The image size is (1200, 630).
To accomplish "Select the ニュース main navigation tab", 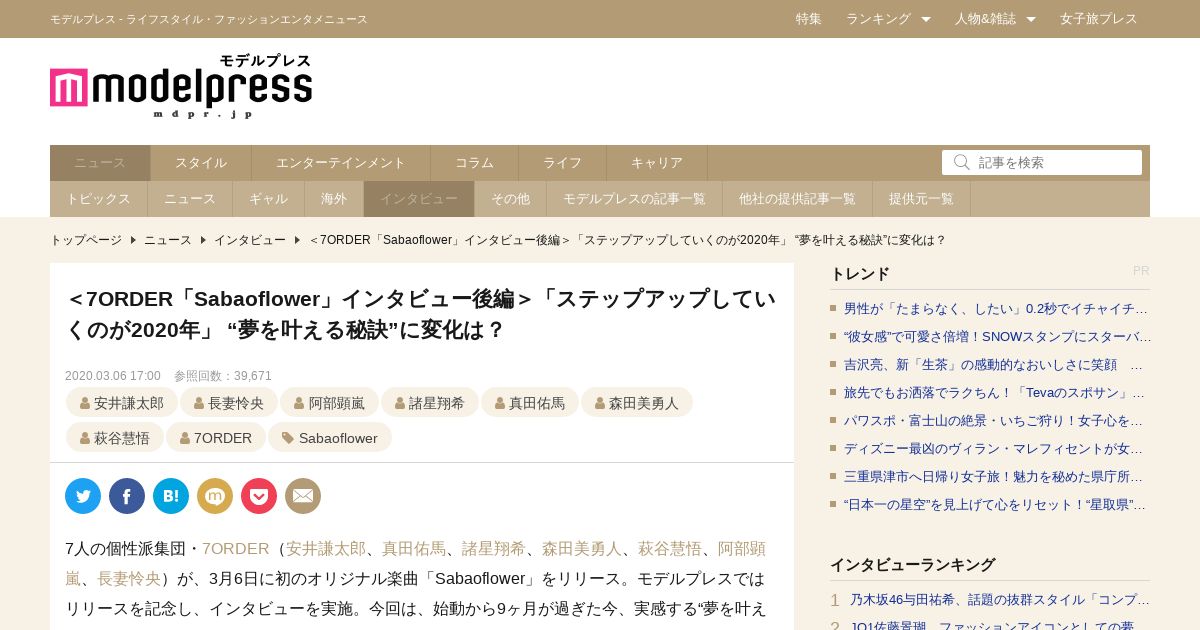I will click(100, 163).
